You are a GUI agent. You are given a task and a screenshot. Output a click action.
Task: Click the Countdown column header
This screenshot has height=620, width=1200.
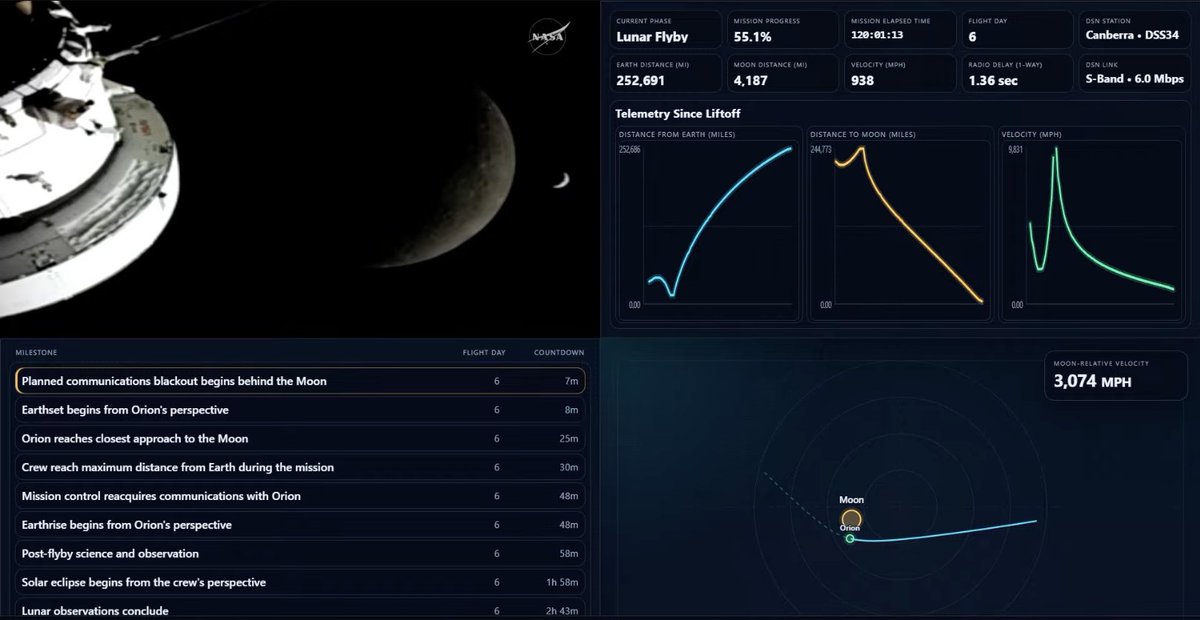pos(559,352)
